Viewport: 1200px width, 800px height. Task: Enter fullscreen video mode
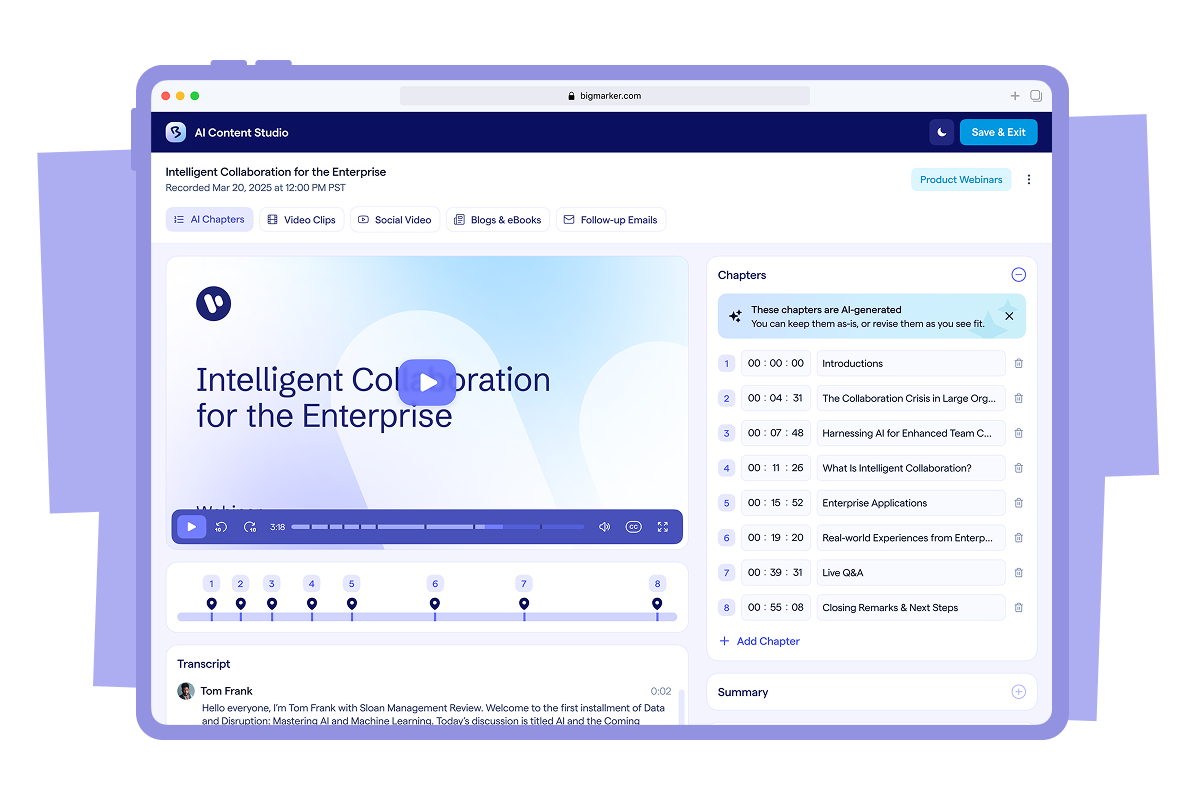click(662, 527)
